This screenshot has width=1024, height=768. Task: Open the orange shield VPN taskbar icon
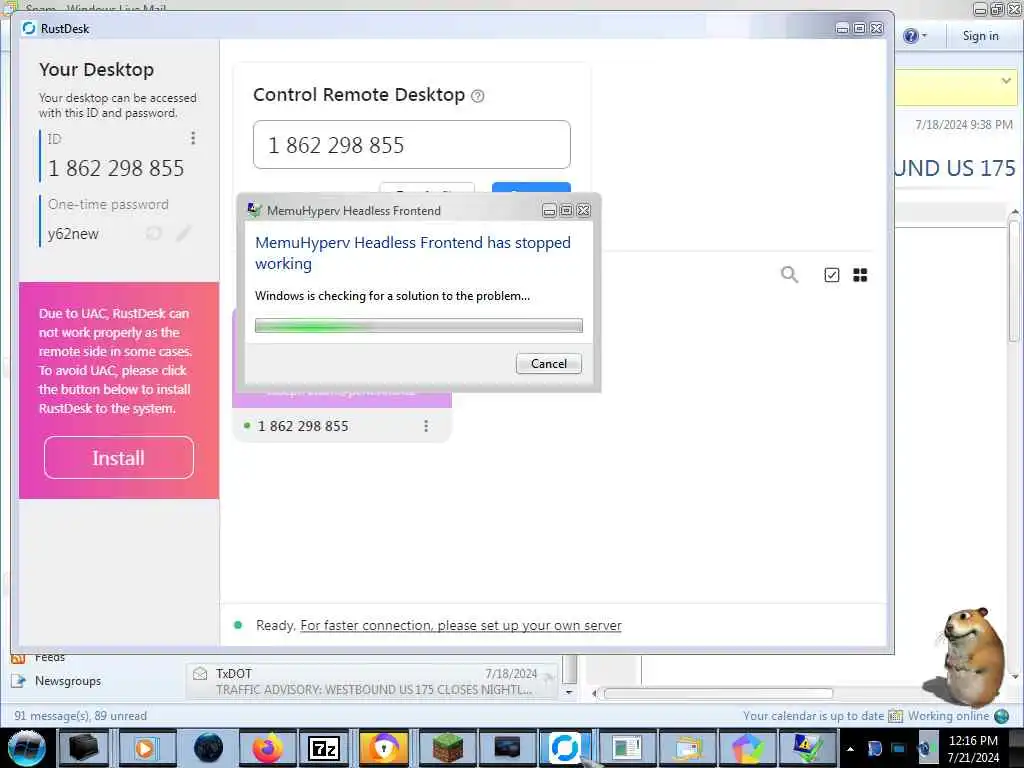point(384,748)
